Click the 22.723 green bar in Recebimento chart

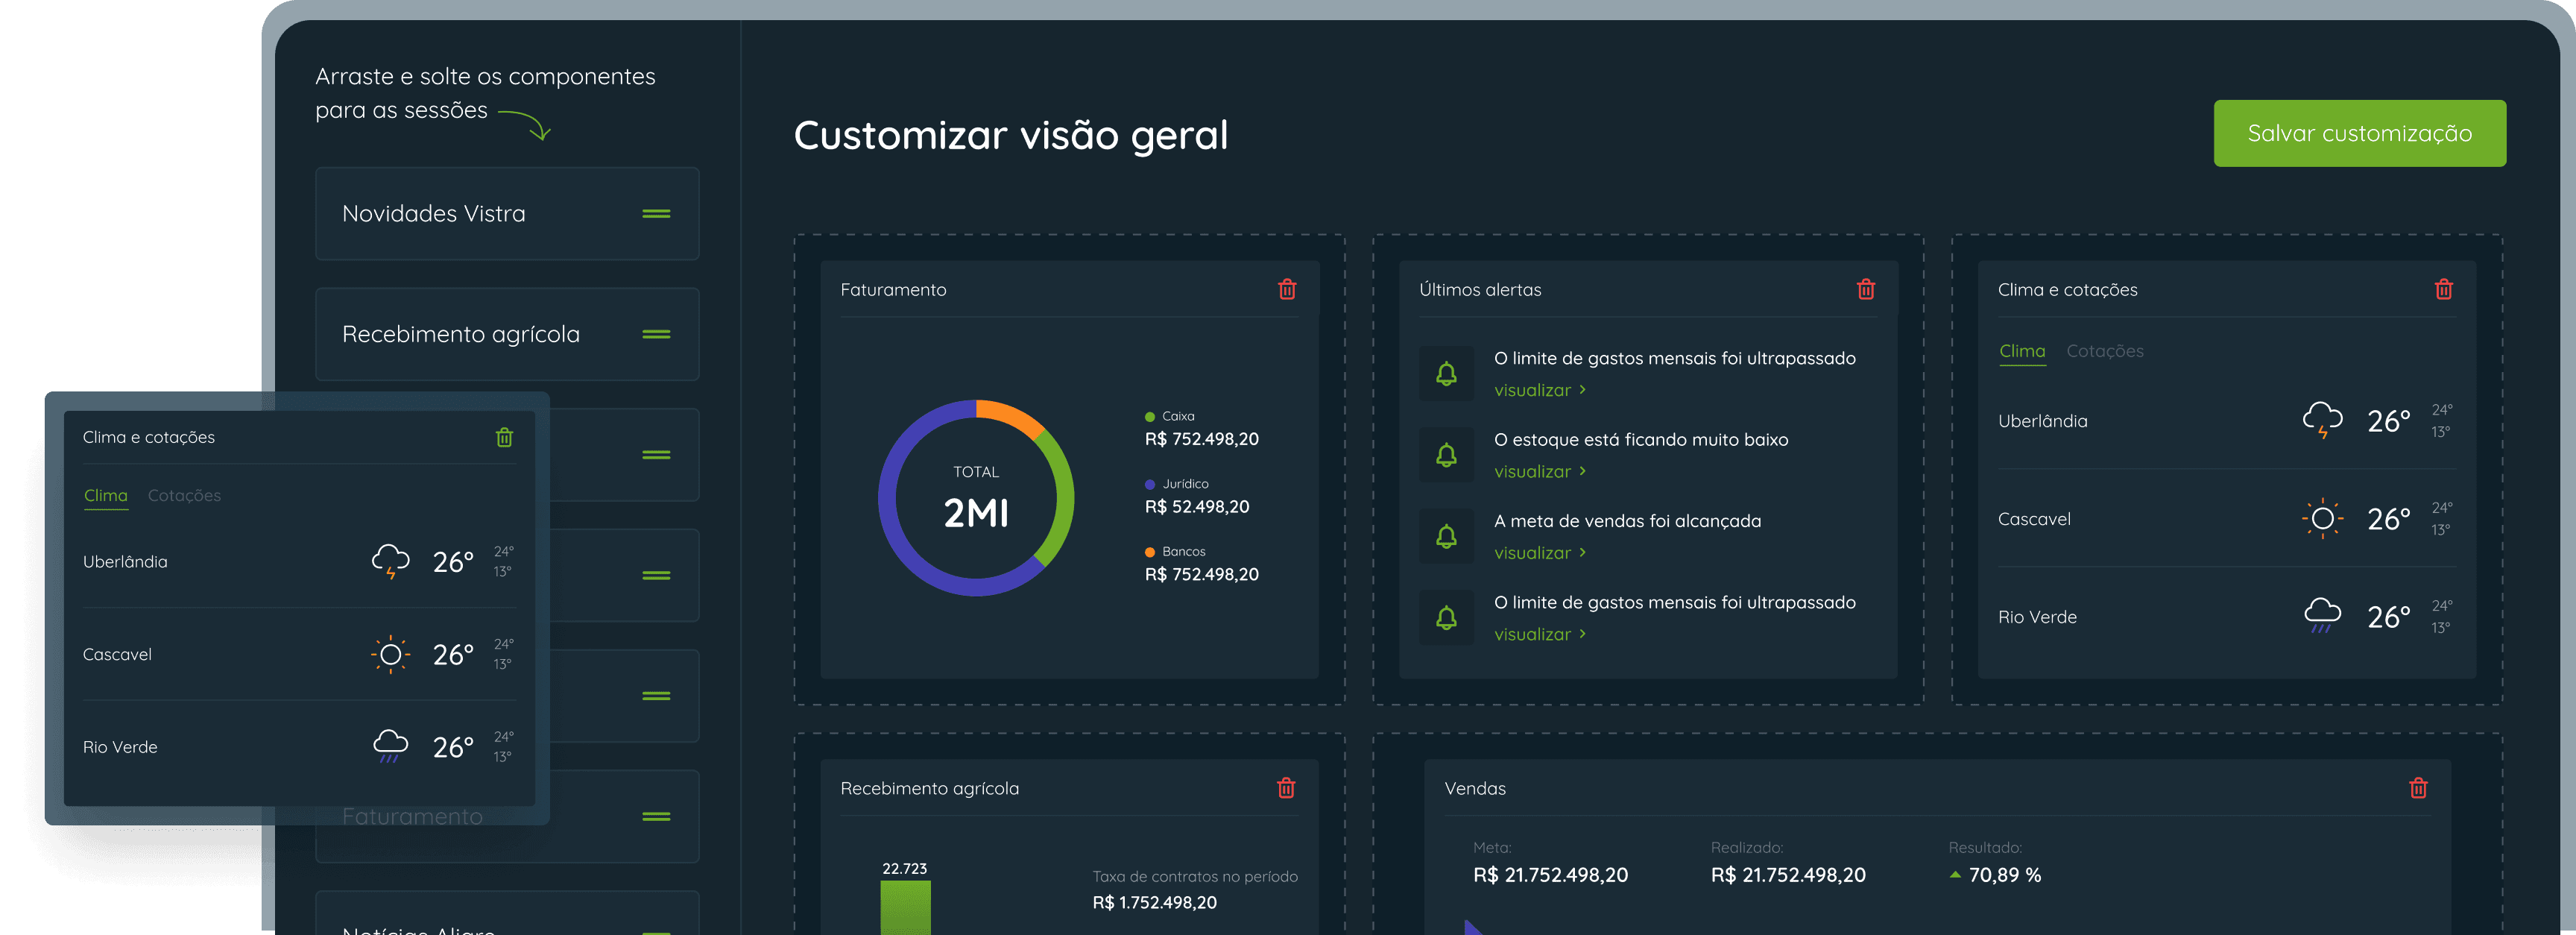[905, 907]
